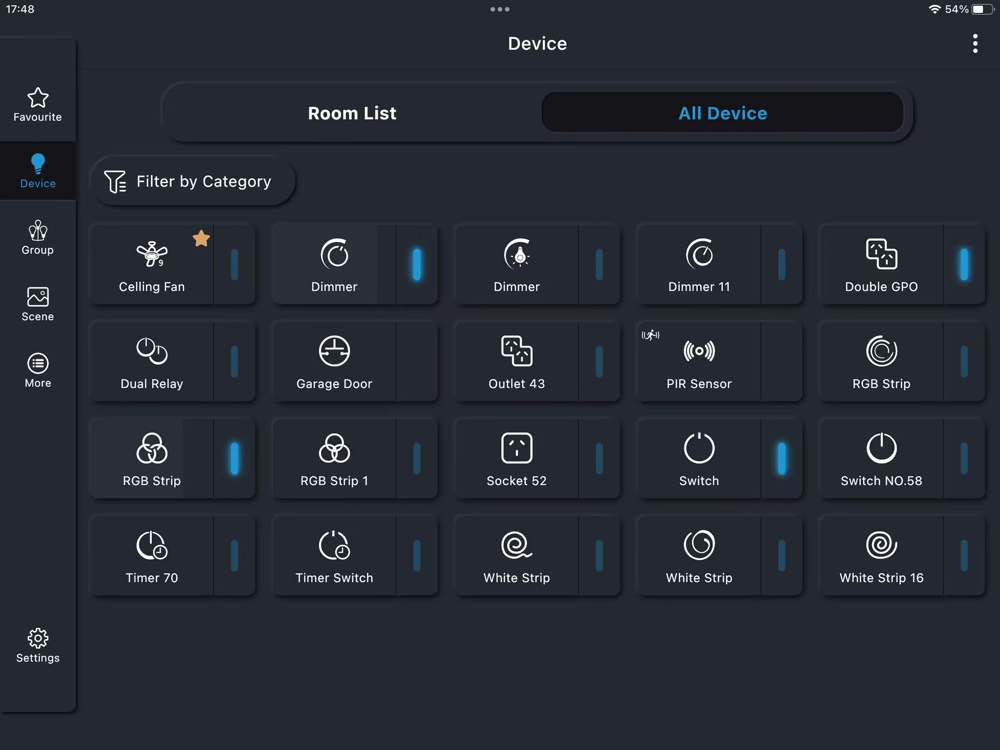
Task: Open the Outlet 43 device icon
Action: (x=517, y=351)
